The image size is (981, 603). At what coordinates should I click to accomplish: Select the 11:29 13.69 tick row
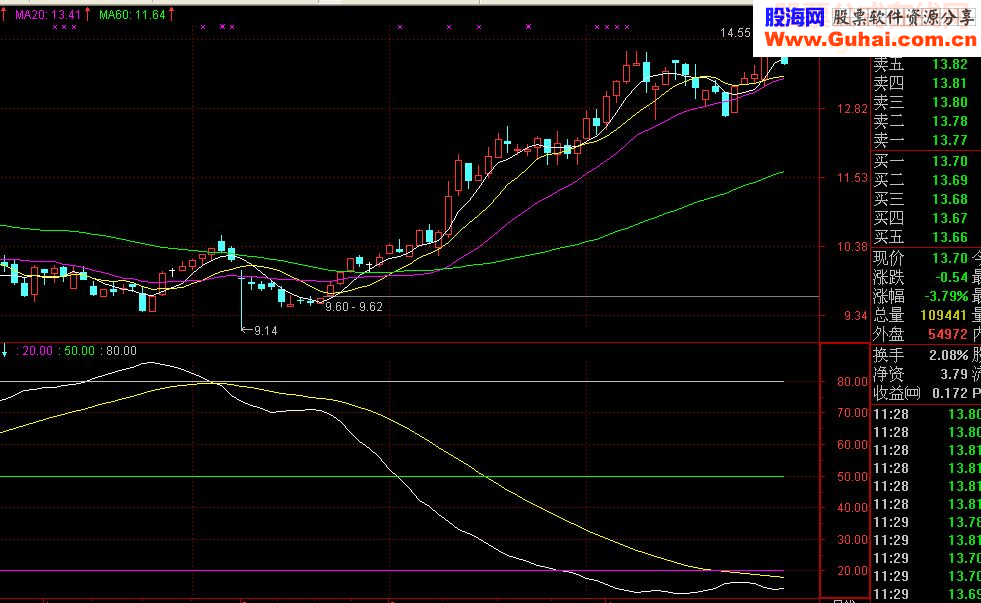(x=926, y=594)
